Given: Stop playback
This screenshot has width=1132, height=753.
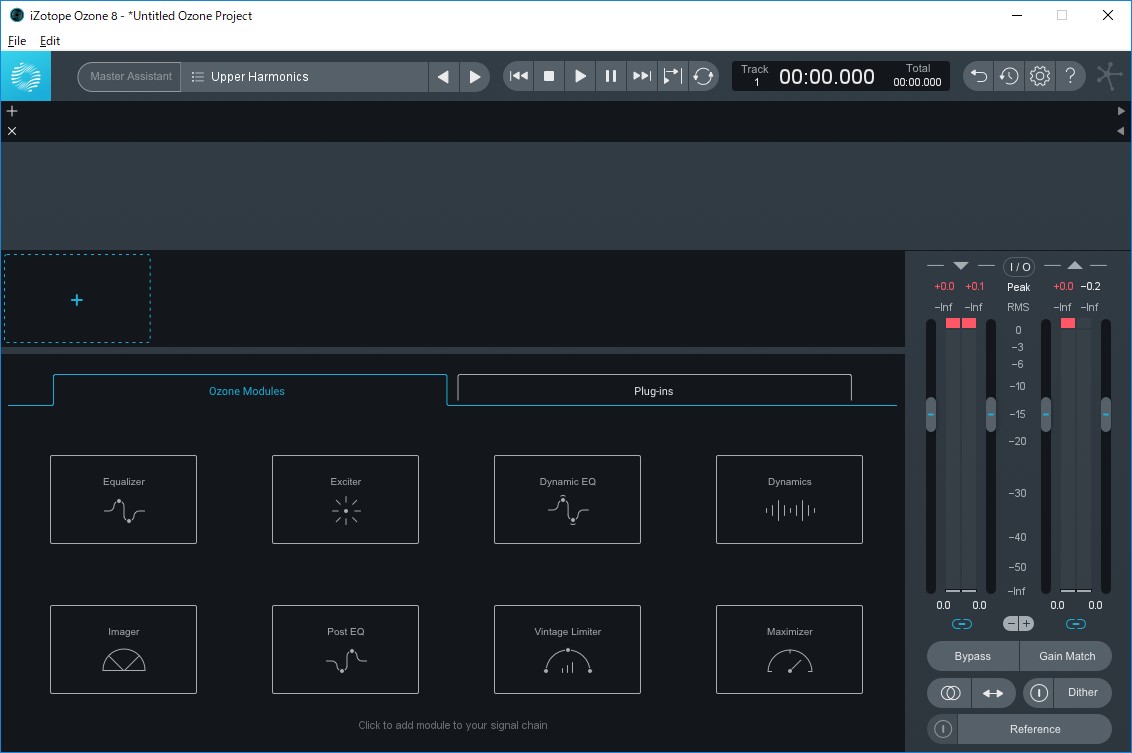Looking at the screenshot, I should tap(549, 76).
